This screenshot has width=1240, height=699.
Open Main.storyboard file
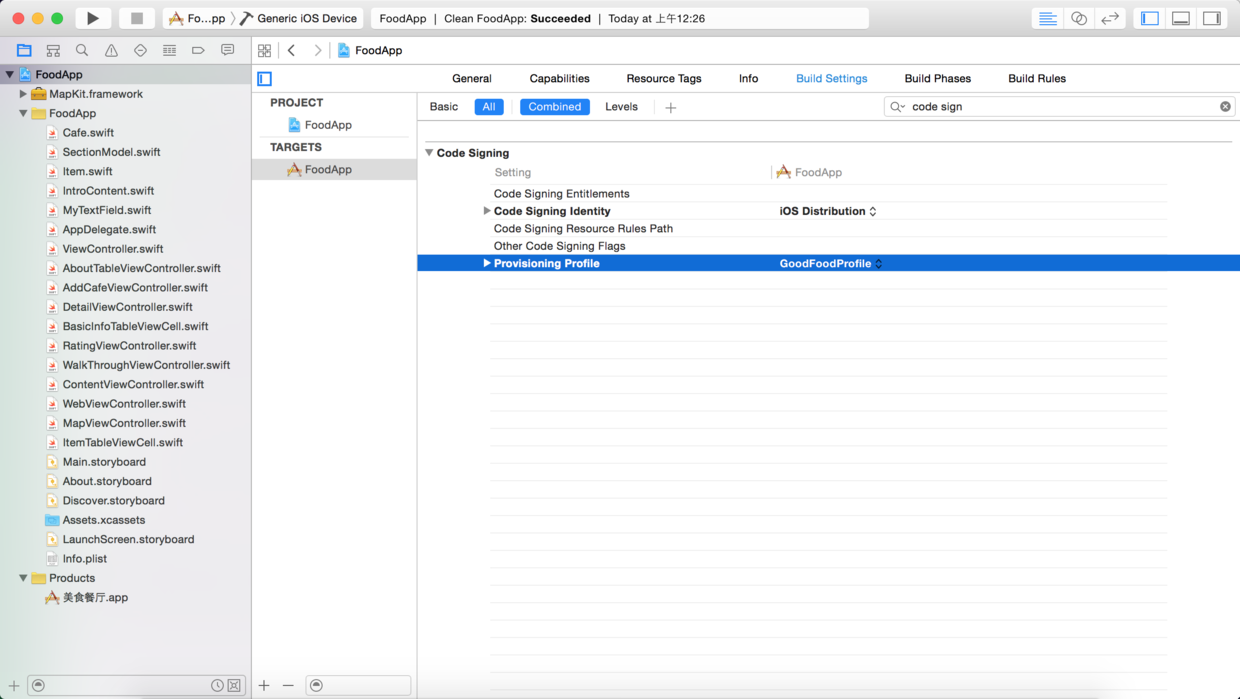pos(104,462)
